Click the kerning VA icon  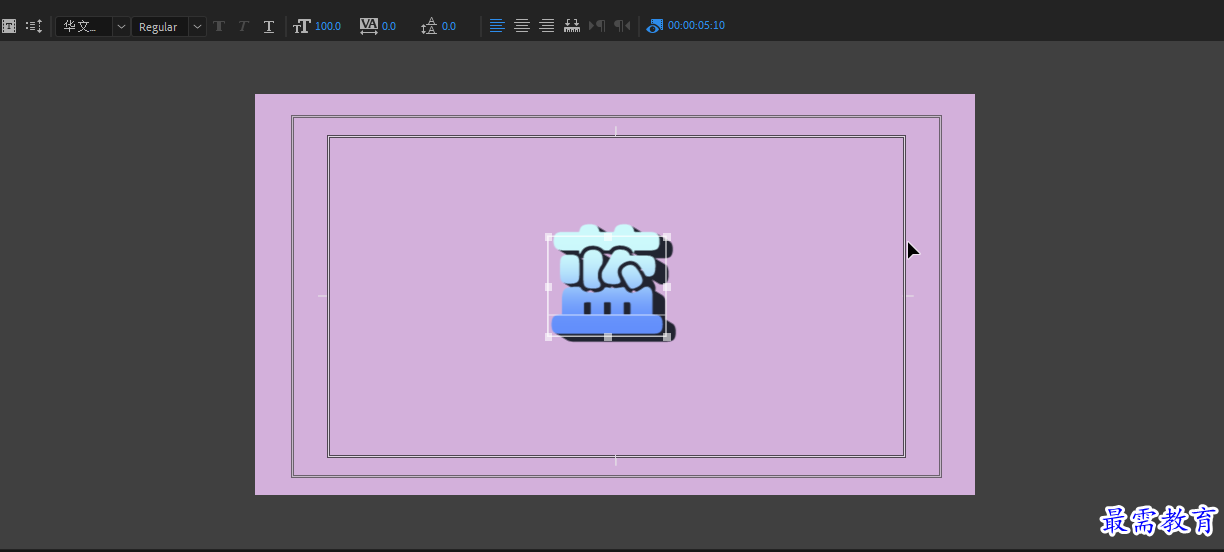point(369,26)
